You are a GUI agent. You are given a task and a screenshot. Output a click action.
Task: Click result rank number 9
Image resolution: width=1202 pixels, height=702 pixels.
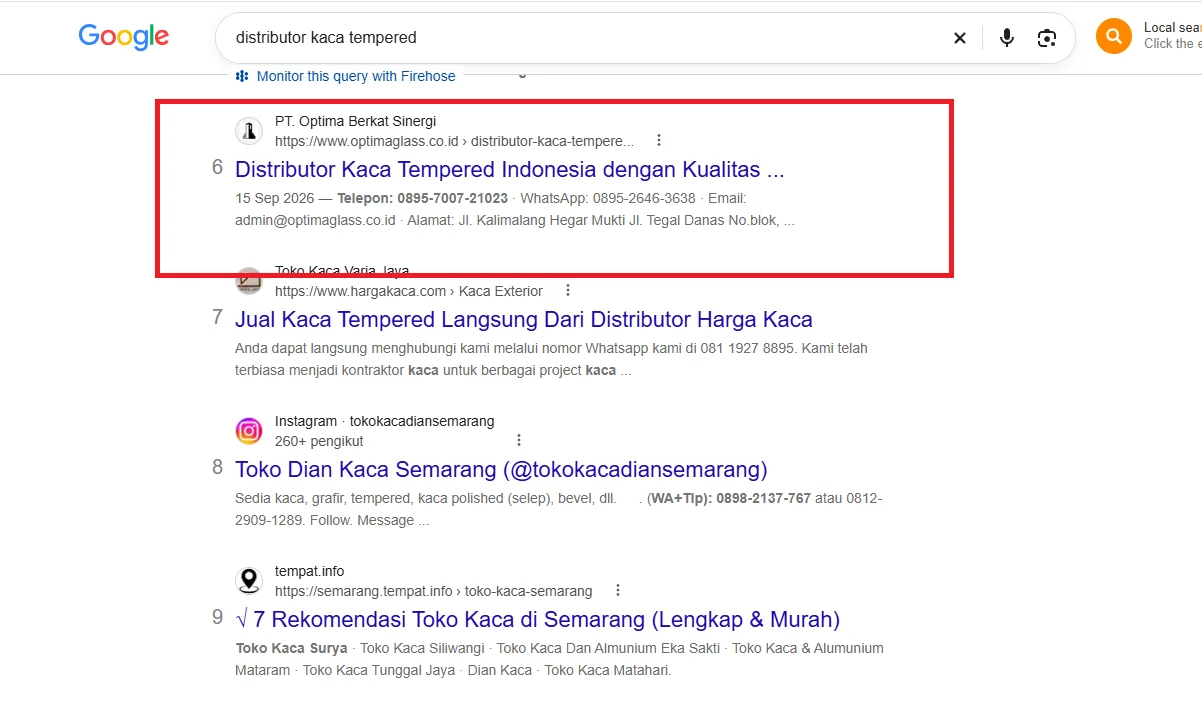click(x=217, y=617)
